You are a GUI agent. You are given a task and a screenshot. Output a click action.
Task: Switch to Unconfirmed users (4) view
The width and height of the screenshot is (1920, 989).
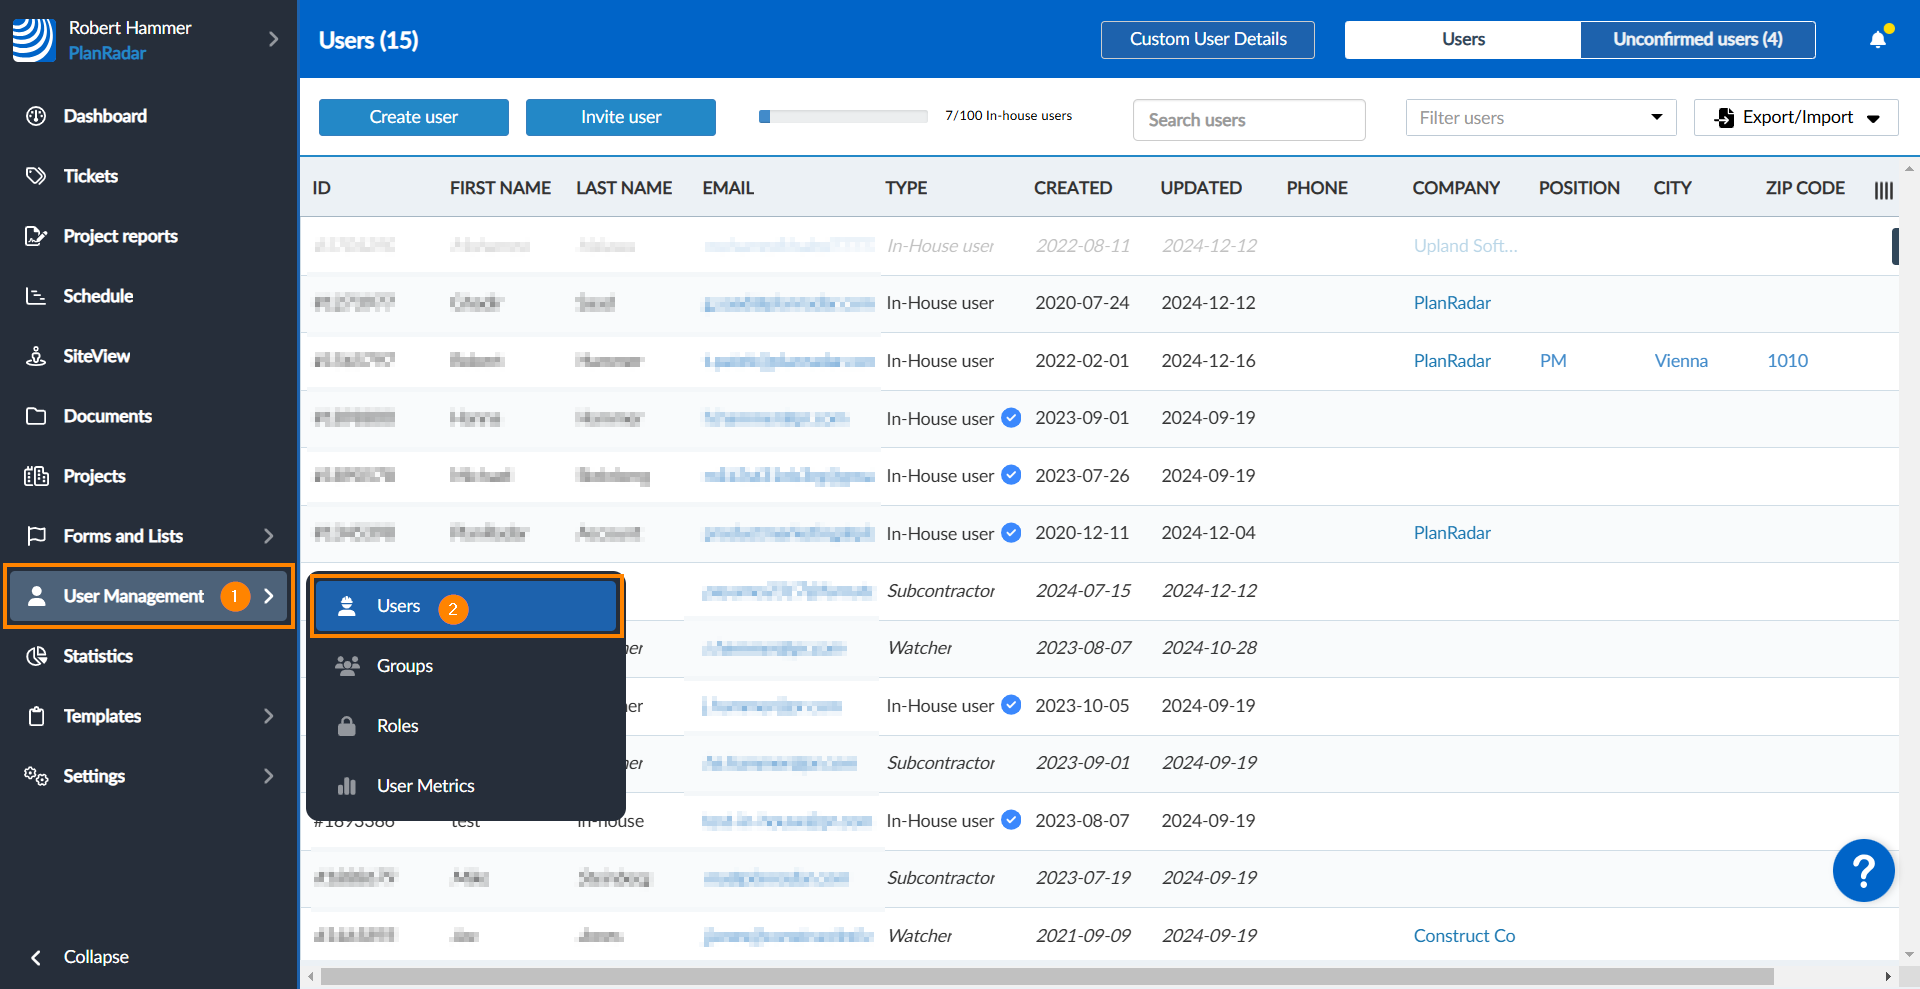[x=1697, y=40]
